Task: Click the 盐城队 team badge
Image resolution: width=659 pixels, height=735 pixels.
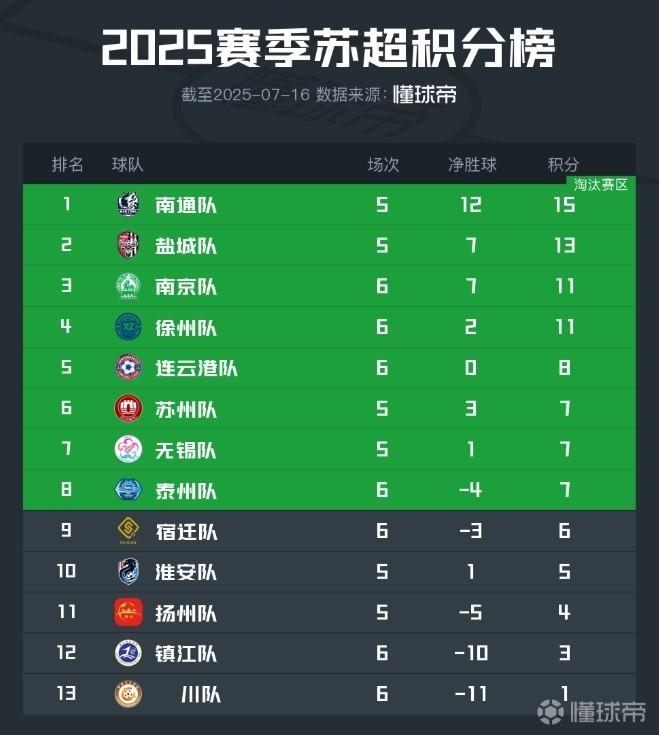Action: (x=129, y=246)
